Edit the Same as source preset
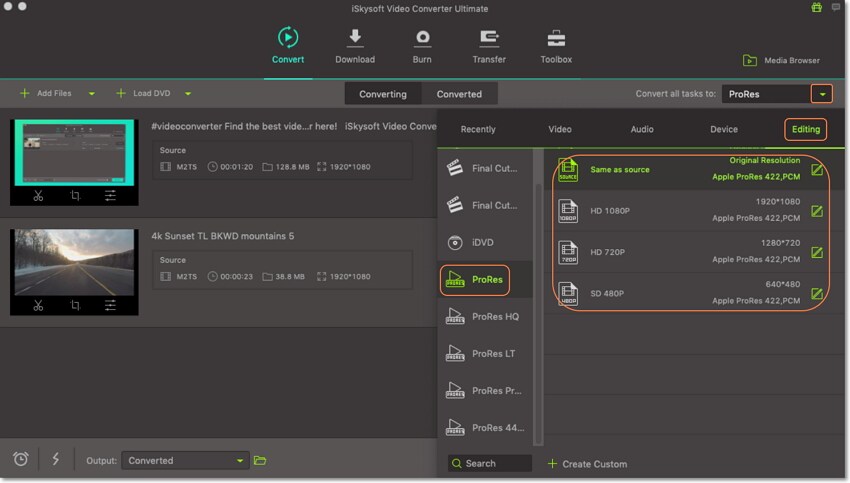850x483 pixels. pos(817,170)
